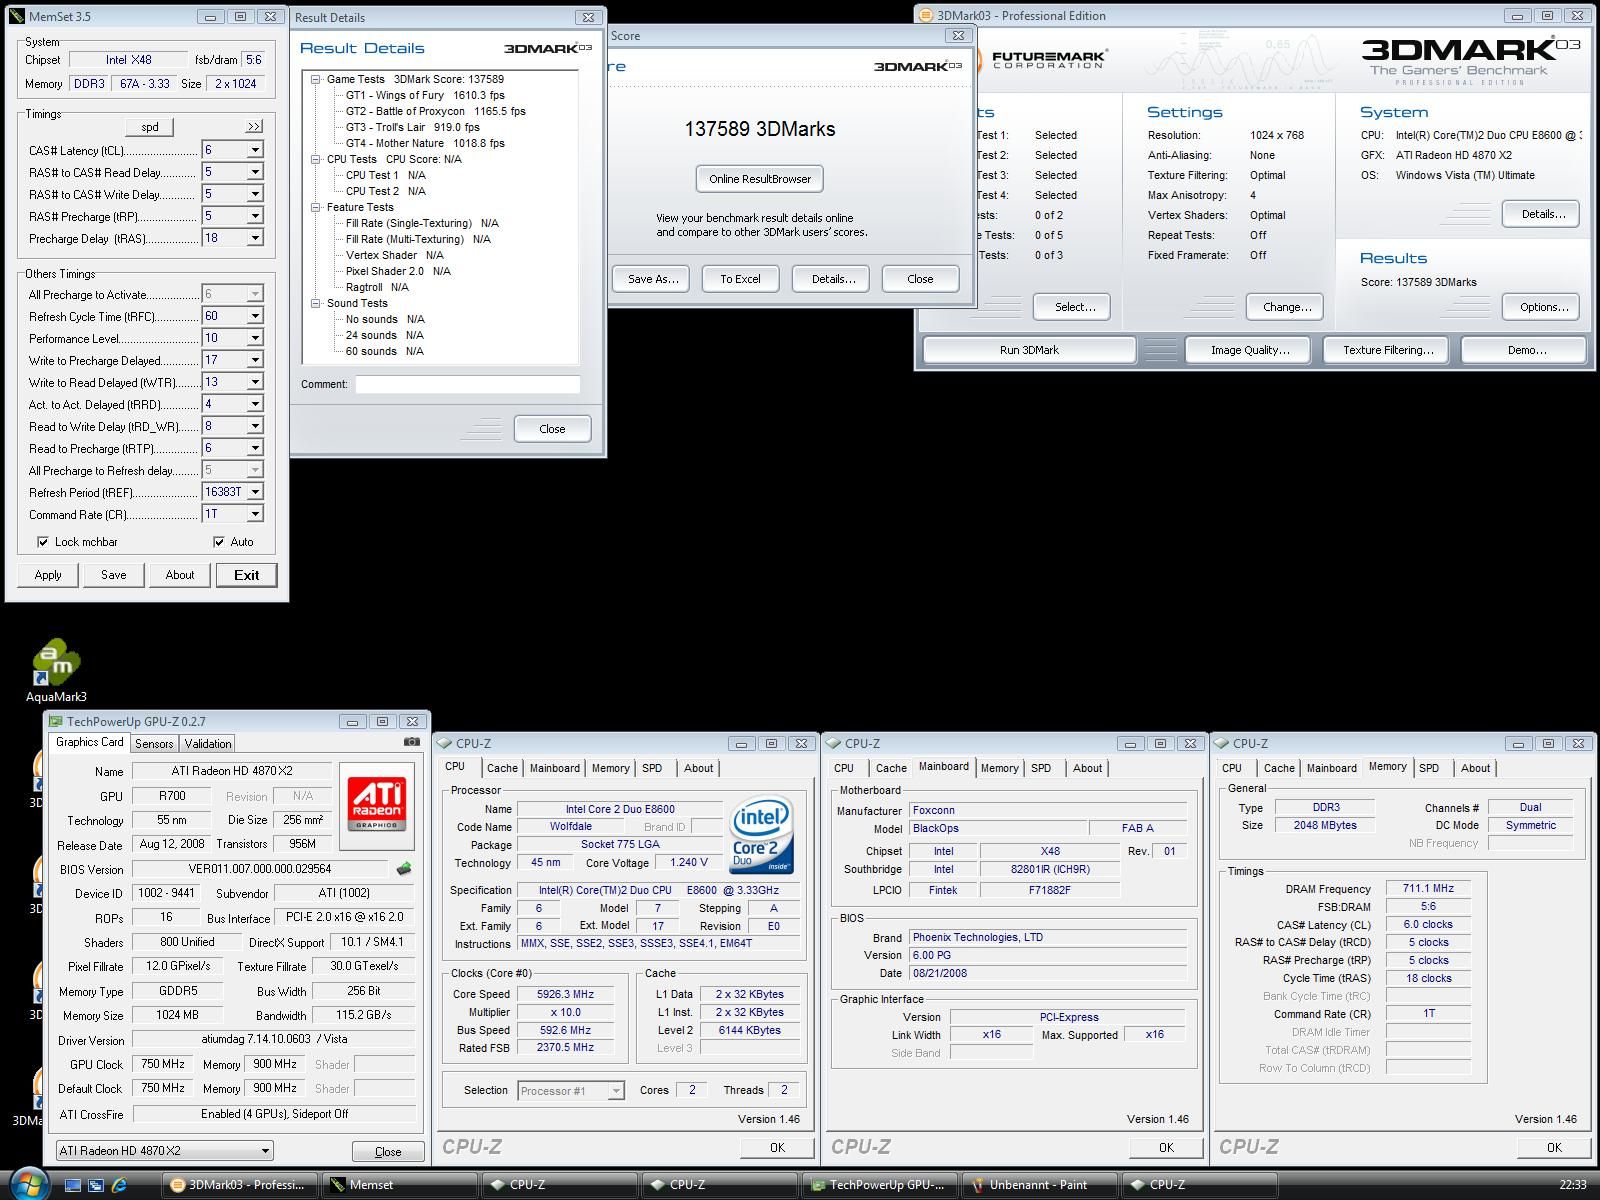Click the Exit button in MemSet
This screenshot has height=1200, width=1600.
click(246, 575)
